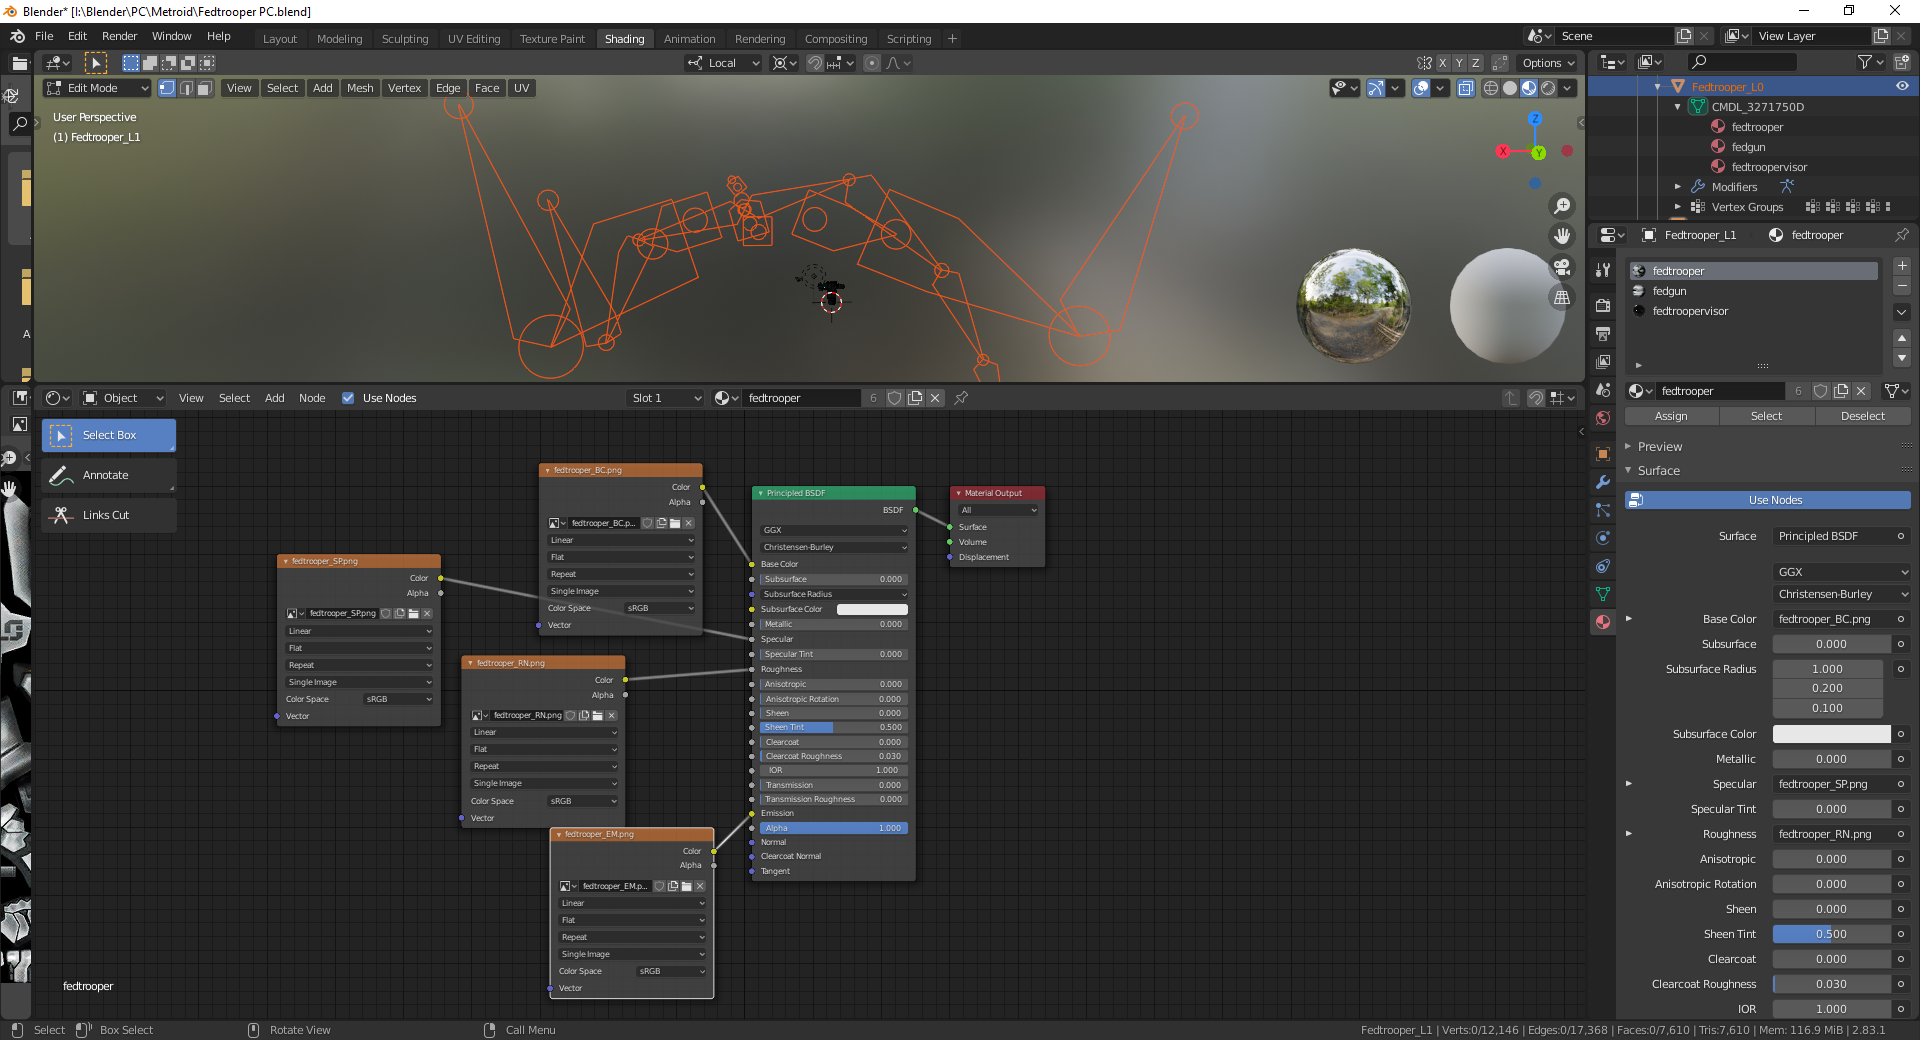Open the Slot 1 dropdown in the node editor
1920x1040 pixels.
666,398
